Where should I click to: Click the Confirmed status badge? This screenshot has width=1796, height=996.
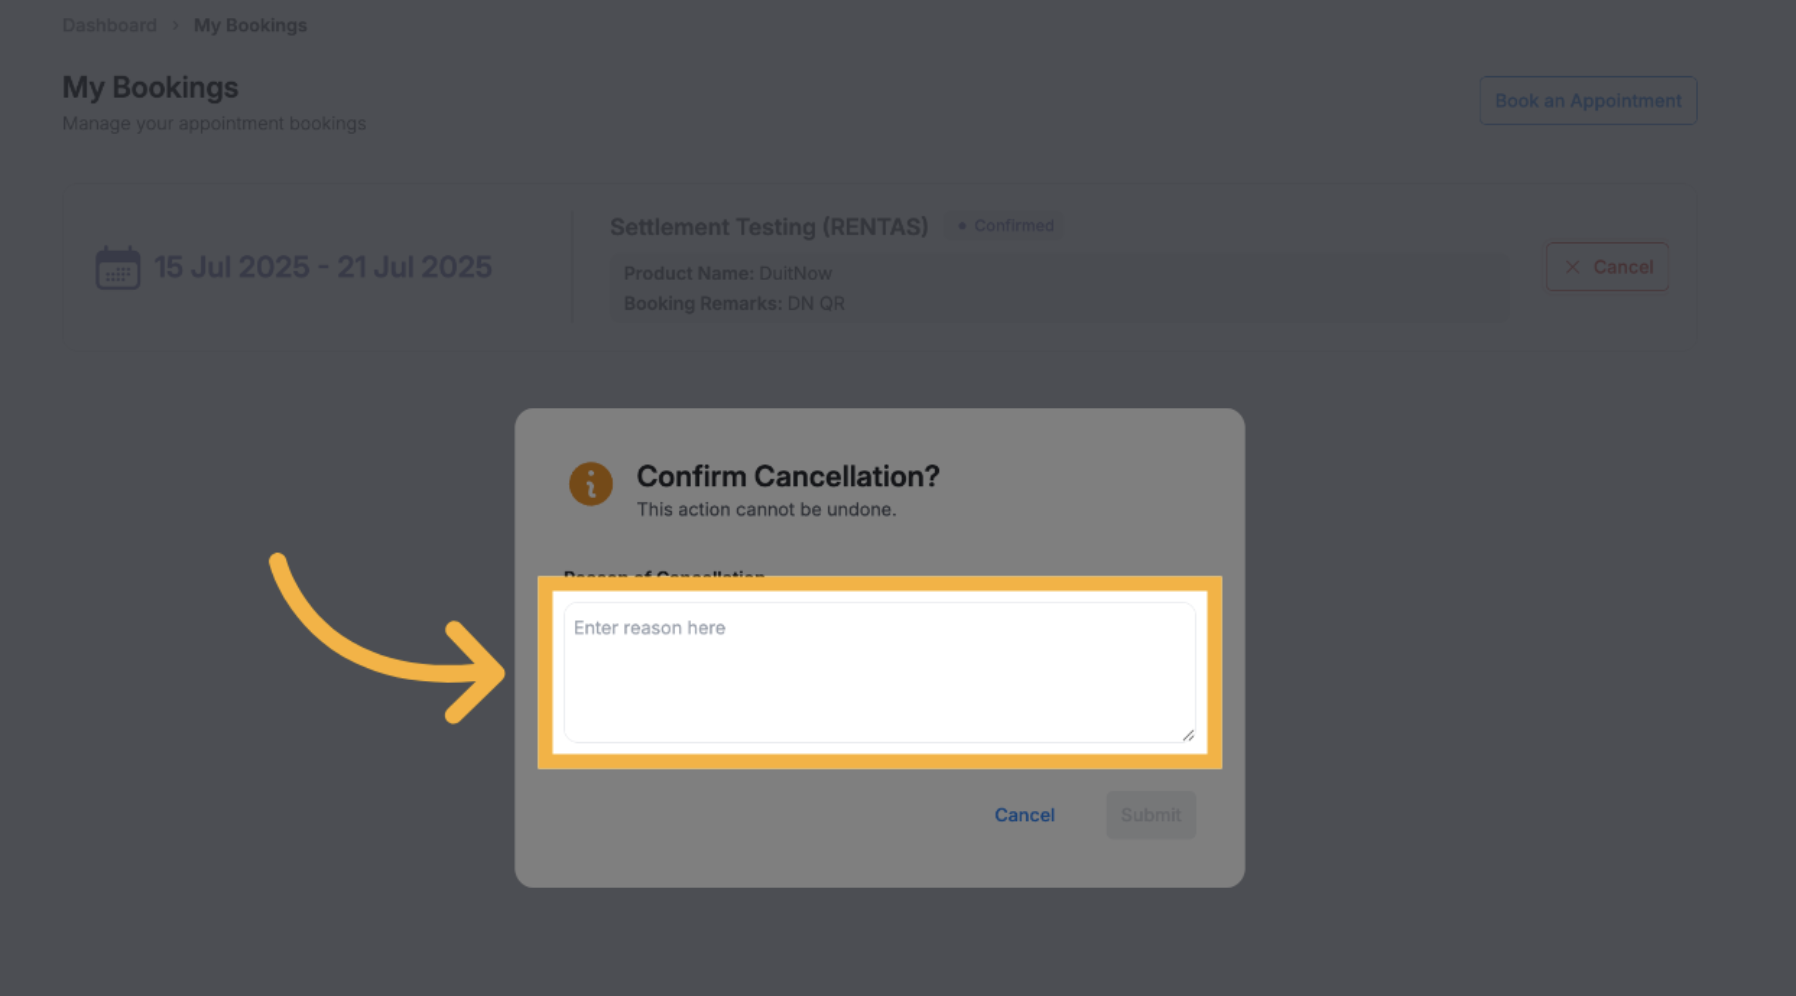[x=1006, y=226]
